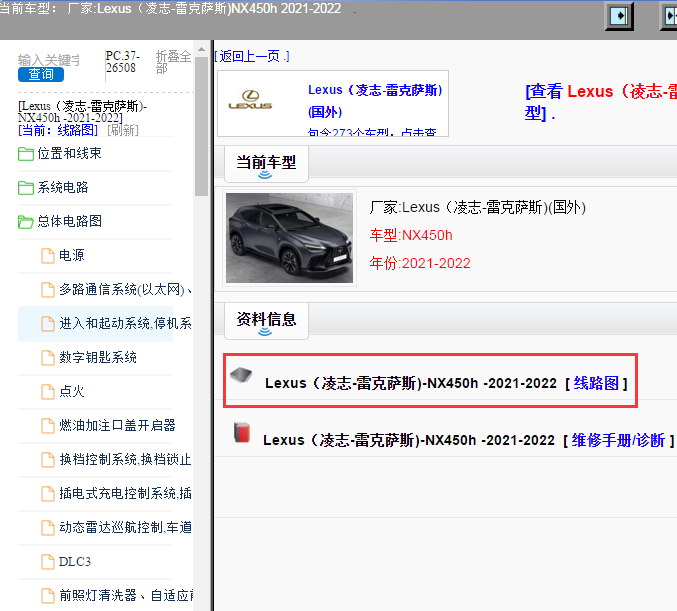Open 燃油加注口盖开启器 document
Screen dimensions: 677x611
[x=117, y=425]
